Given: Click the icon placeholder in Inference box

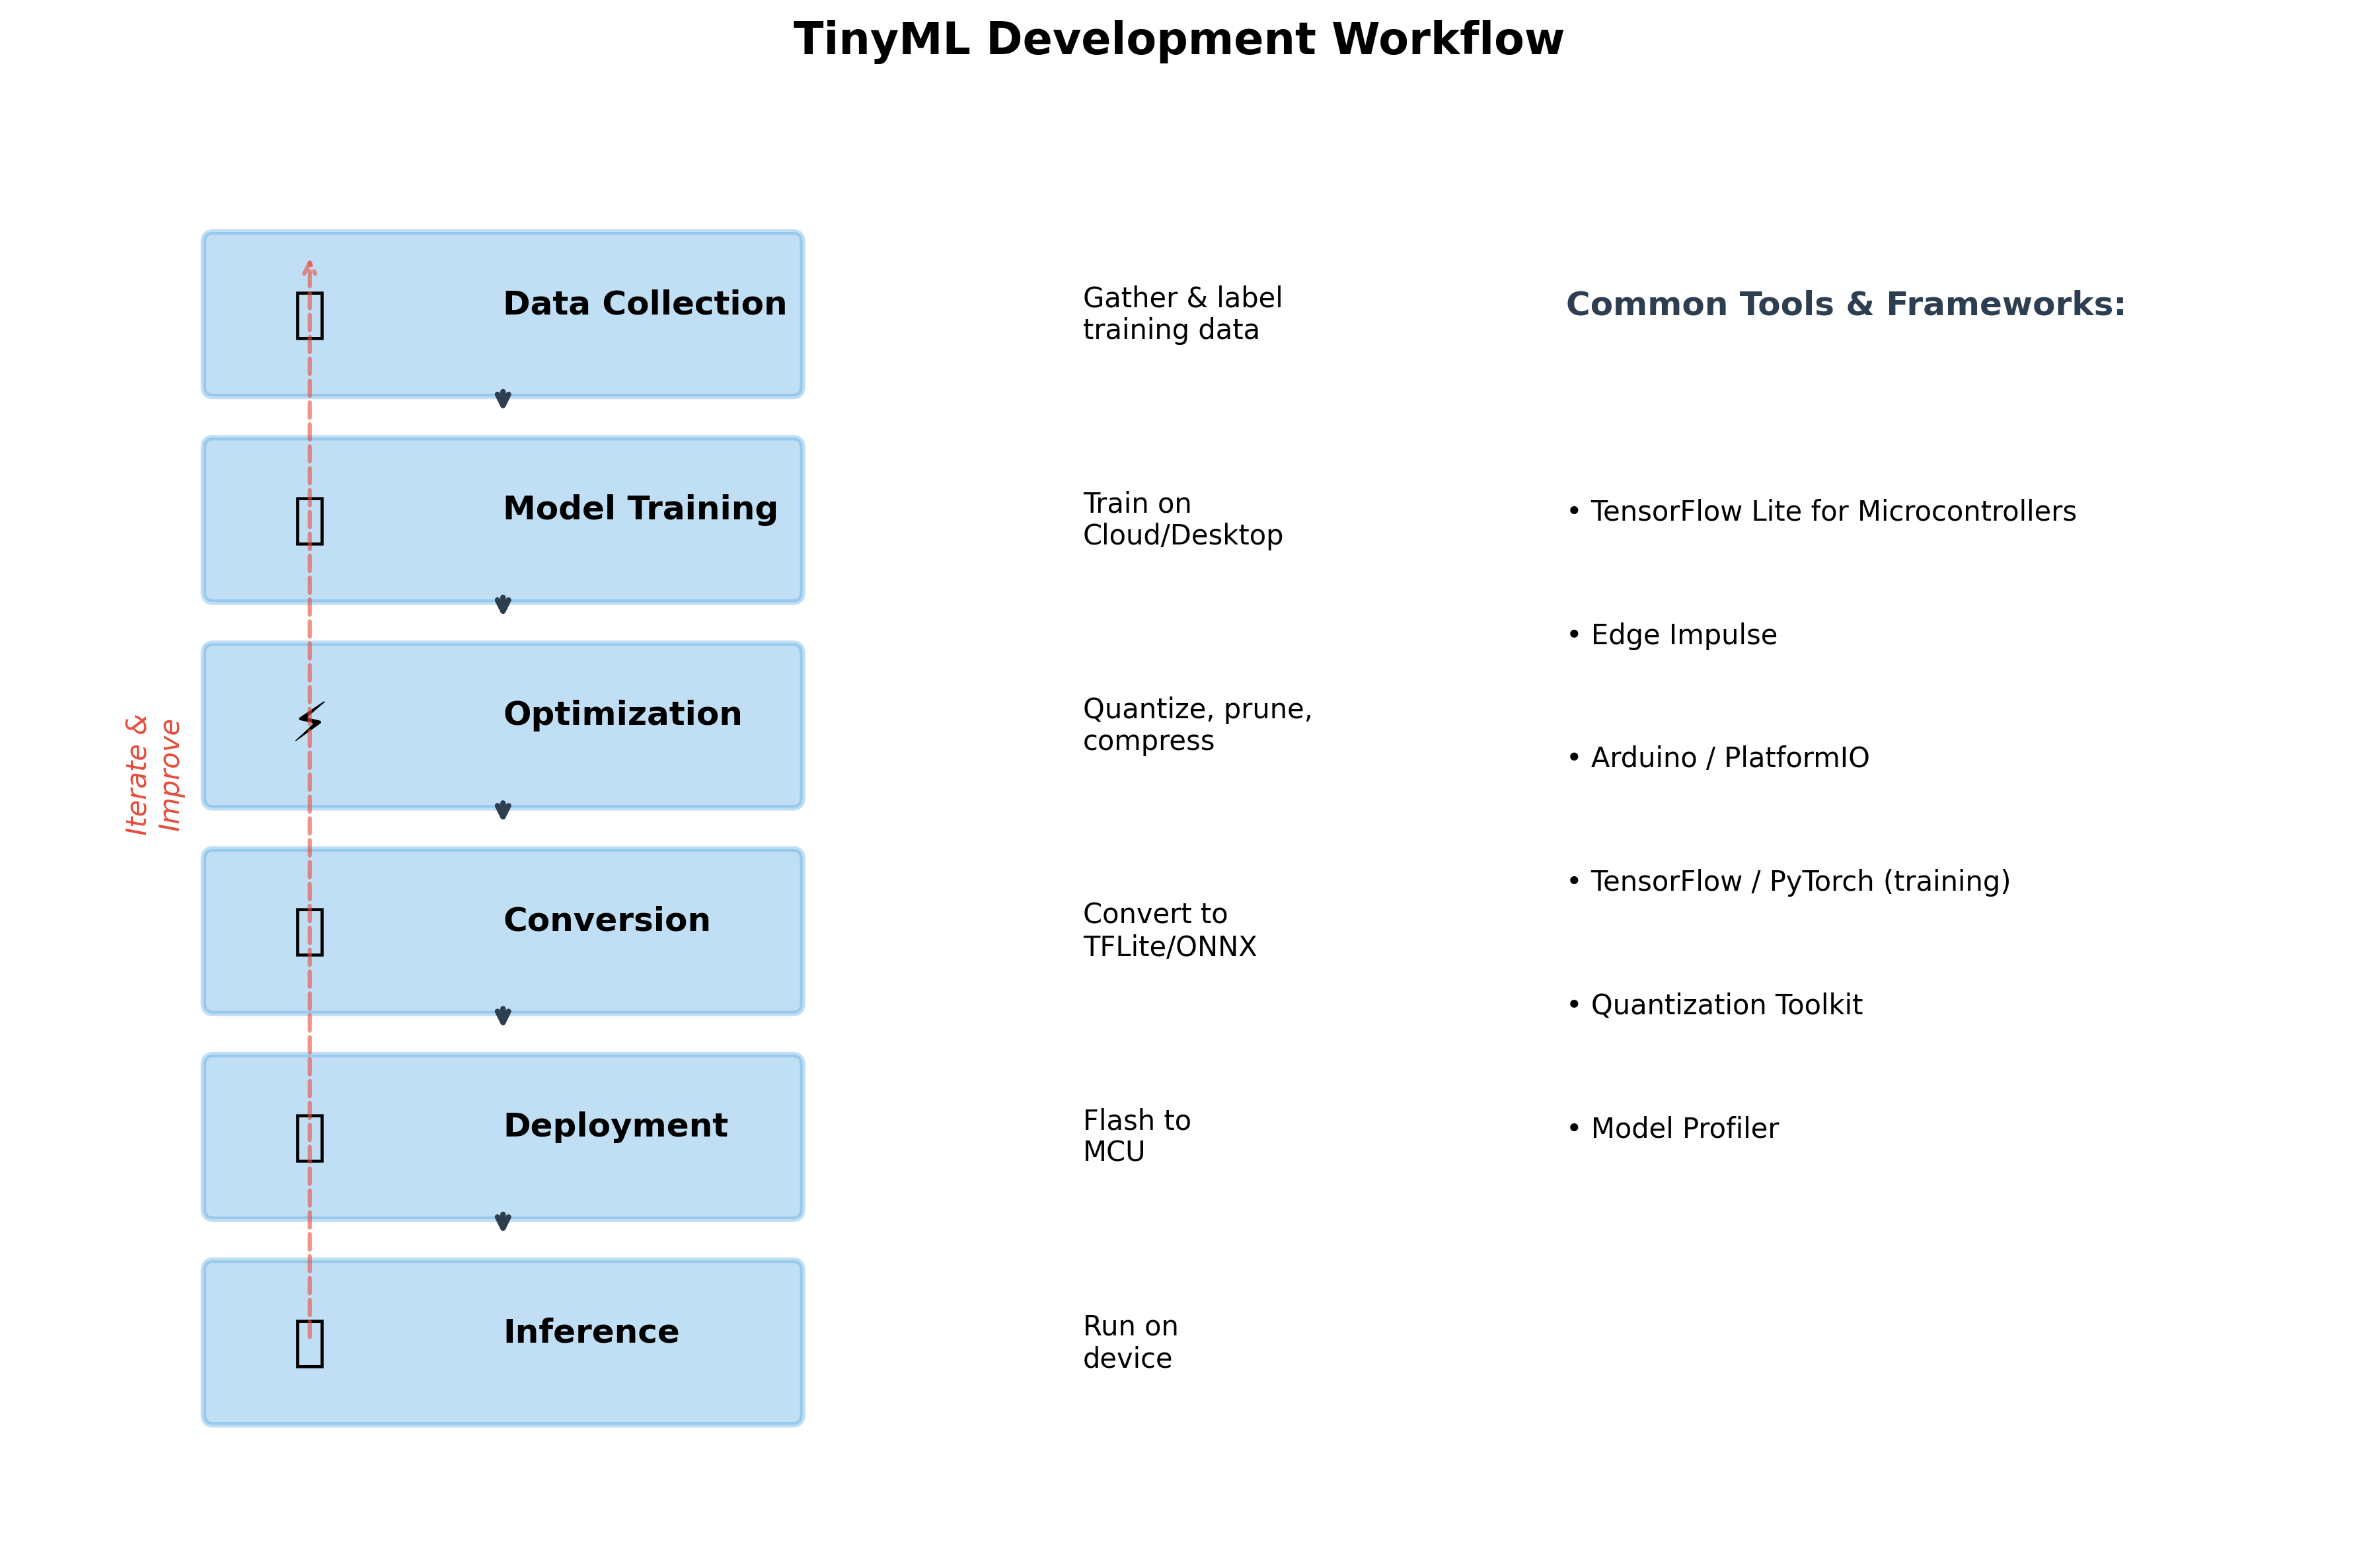Looking at the screenshot, I should pyautogui.click(x=309, y=1343).
